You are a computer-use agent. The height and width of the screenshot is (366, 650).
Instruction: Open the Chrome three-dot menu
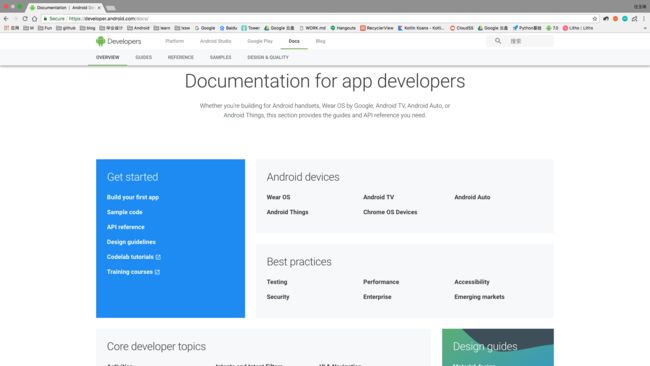(644, 19)
